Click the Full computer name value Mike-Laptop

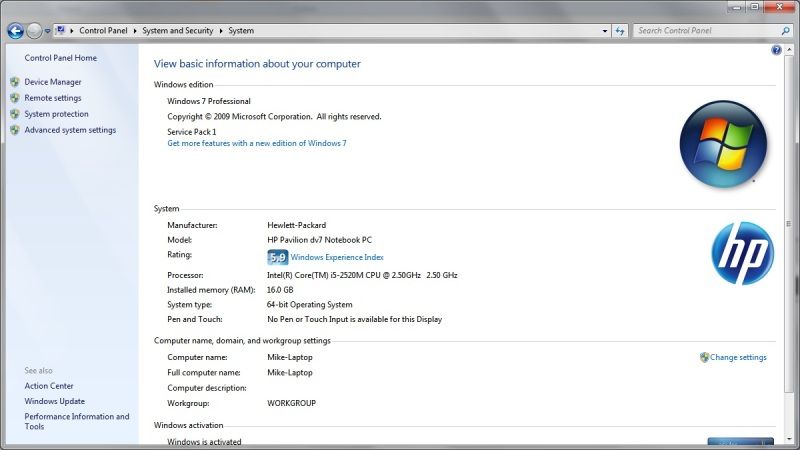[x=290, y=373]
